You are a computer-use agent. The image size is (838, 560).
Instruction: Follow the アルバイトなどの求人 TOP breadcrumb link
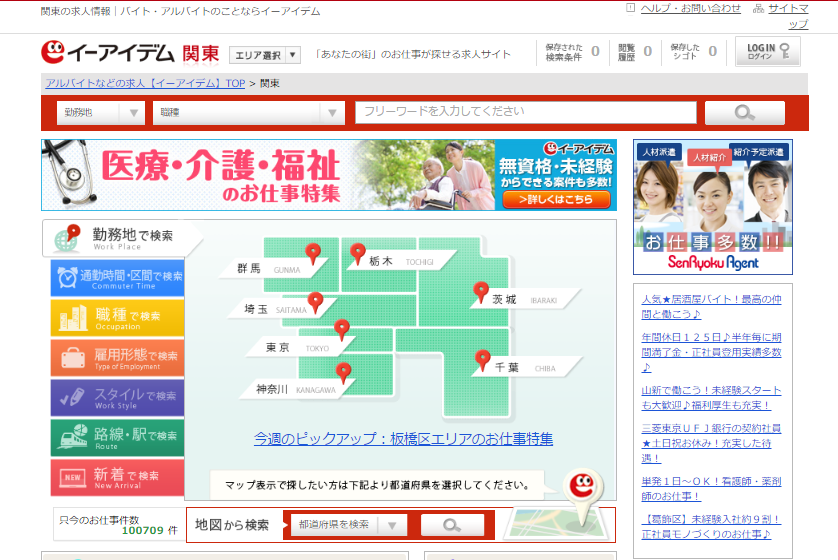click(x=145, y=83)
